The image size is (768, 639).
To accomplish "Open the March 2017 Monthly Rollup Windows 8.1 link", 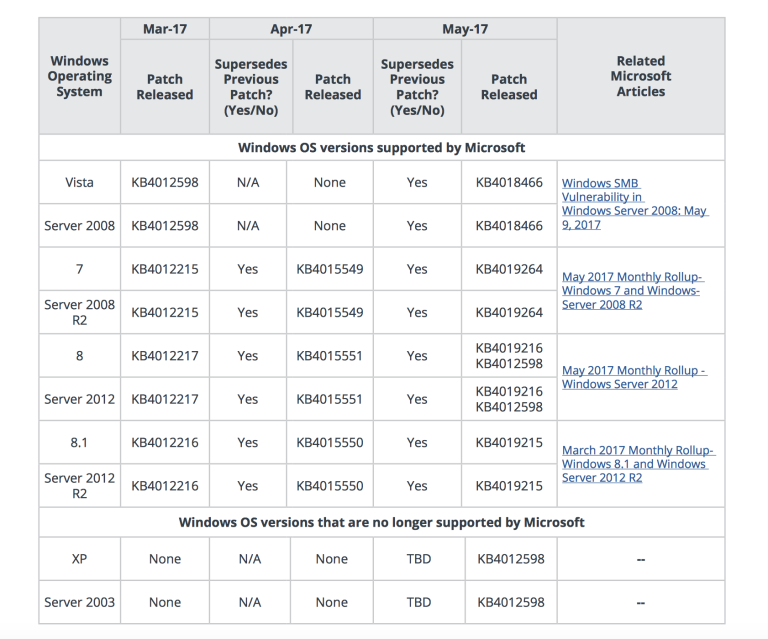I will 638,464.
